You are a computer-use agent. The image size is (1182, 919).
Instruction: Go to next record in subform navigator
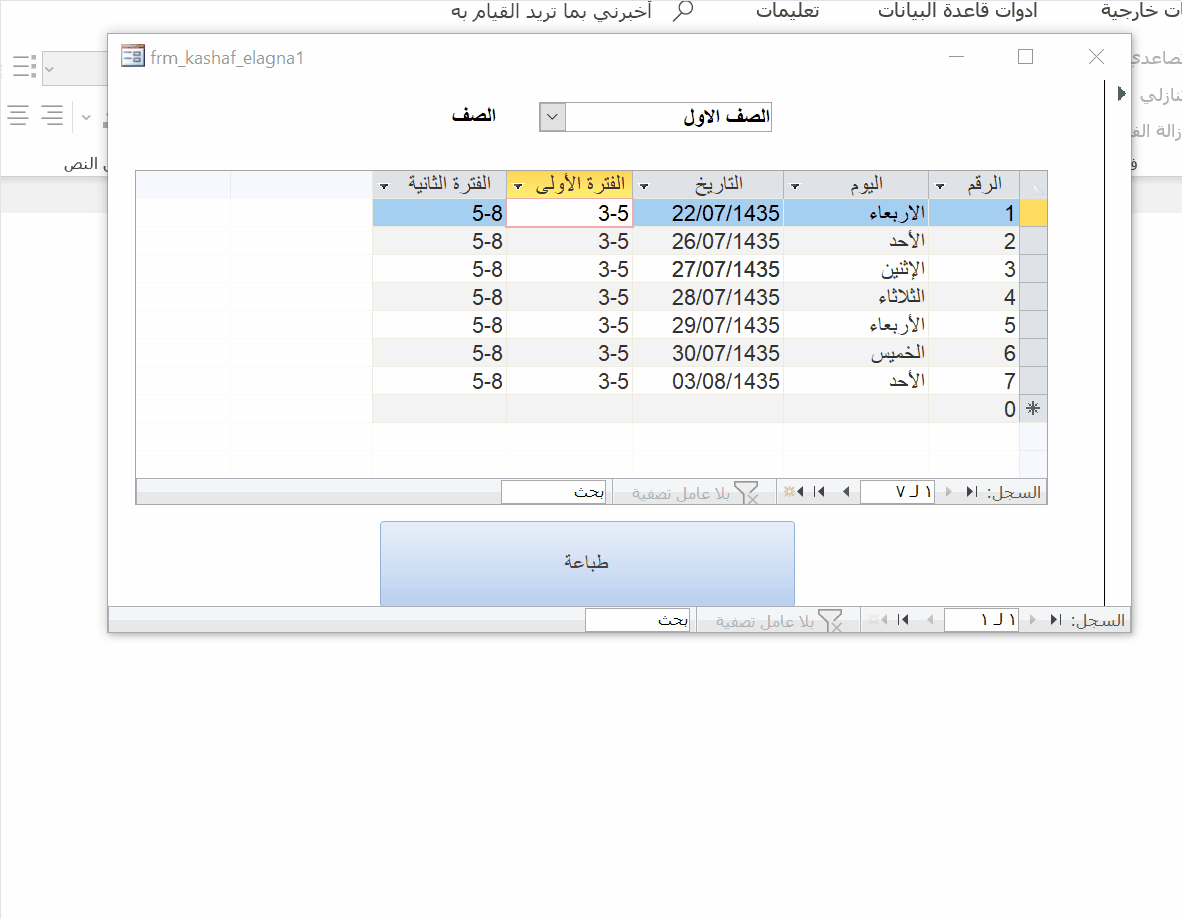coord(846,492)
